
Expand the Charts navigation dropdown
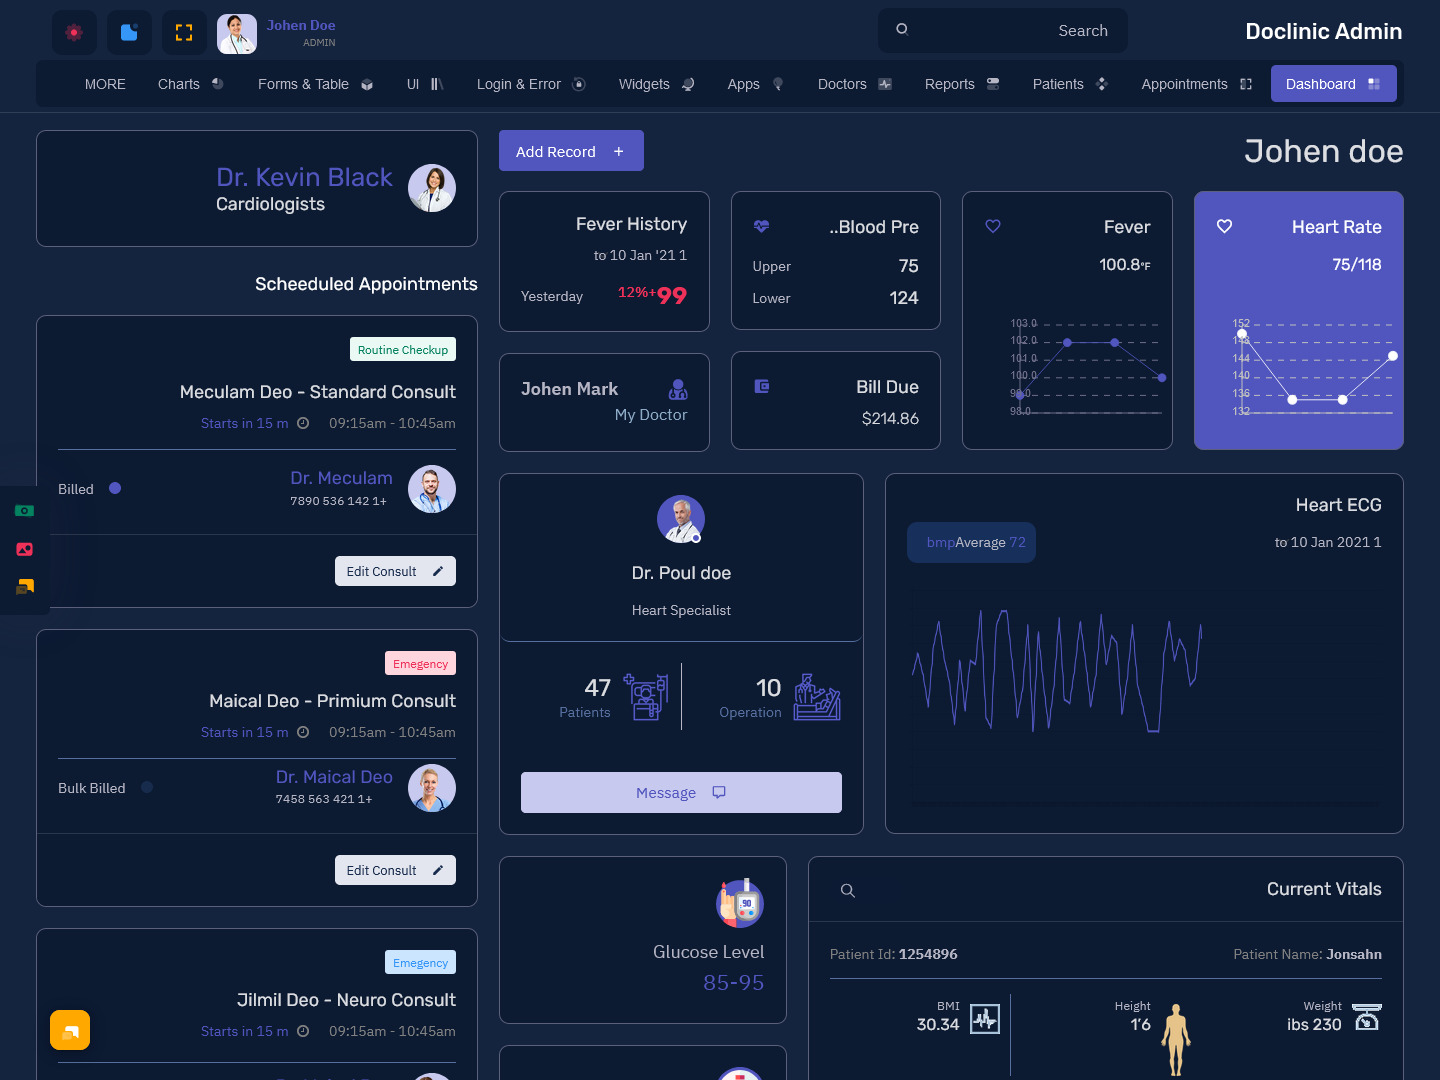(190, 84)
